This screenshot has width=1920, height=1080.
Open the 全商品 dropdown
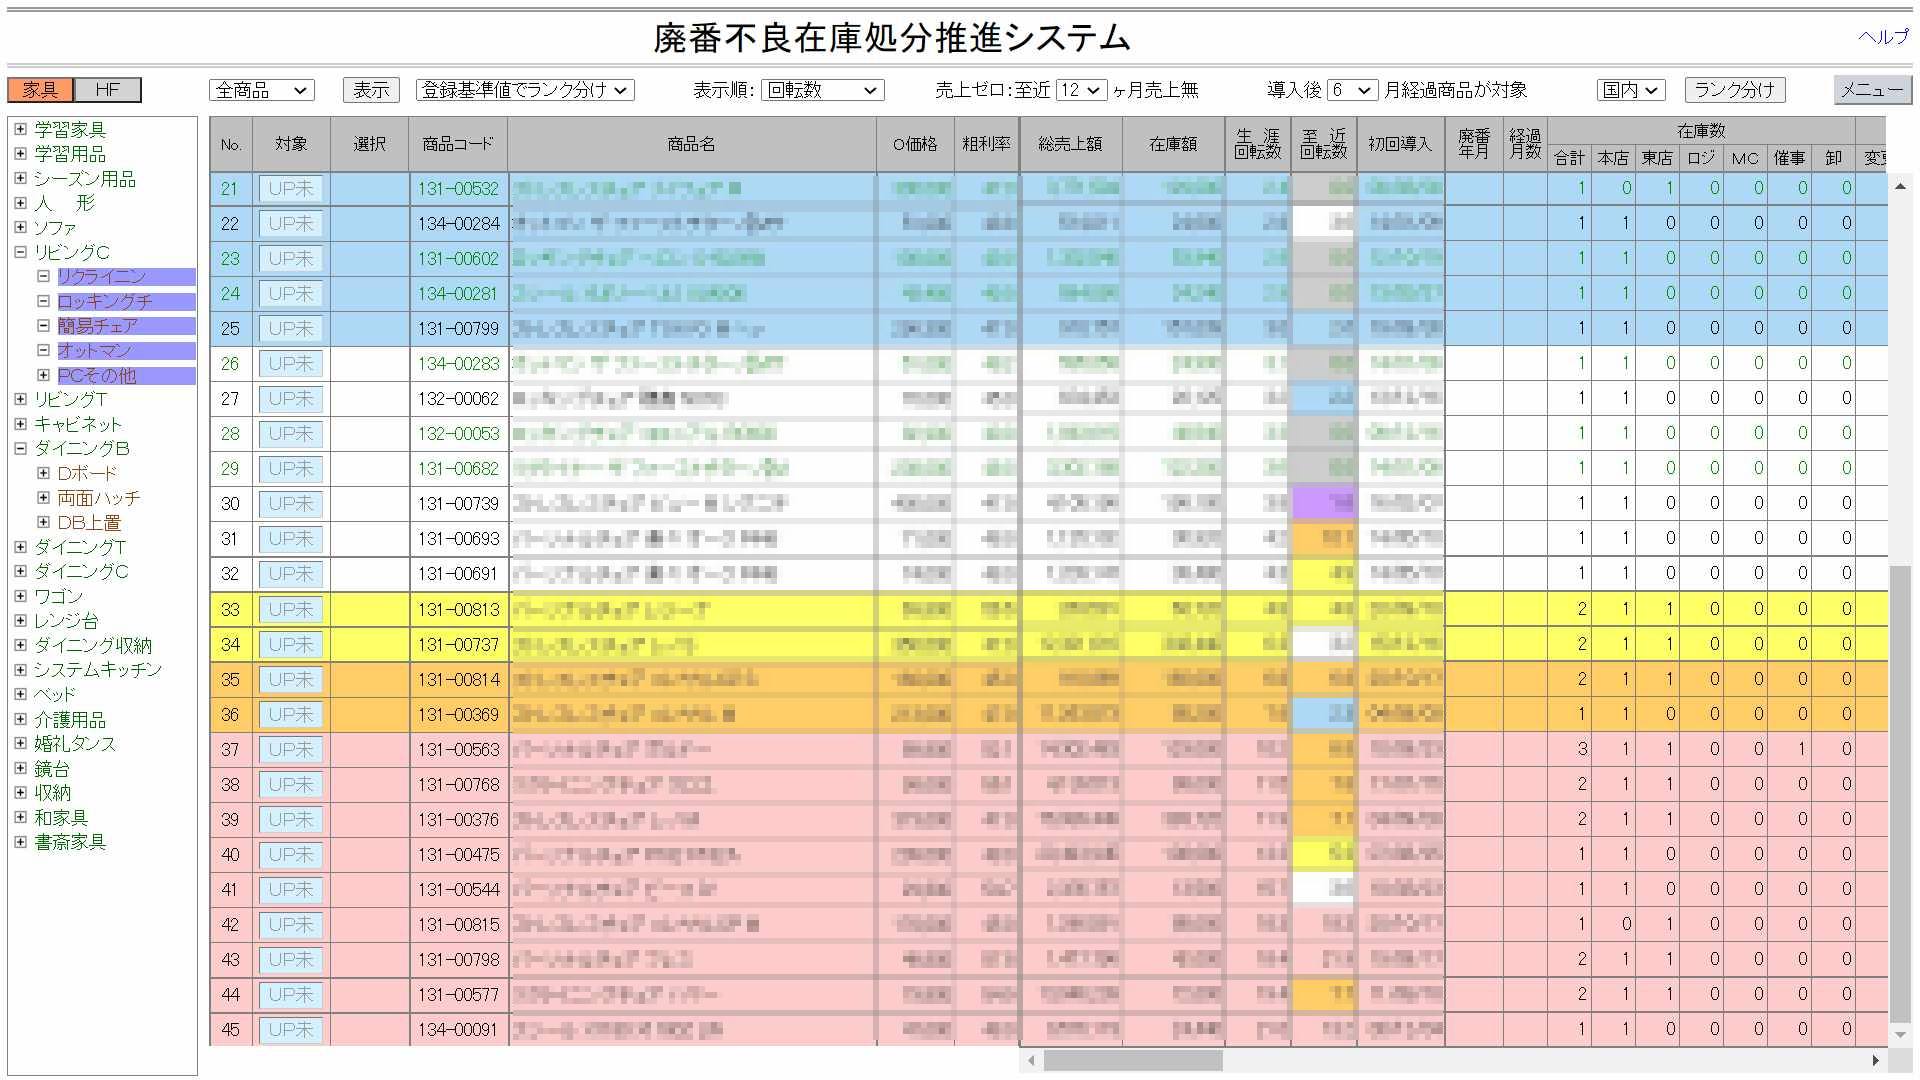(x=262, y=90)
